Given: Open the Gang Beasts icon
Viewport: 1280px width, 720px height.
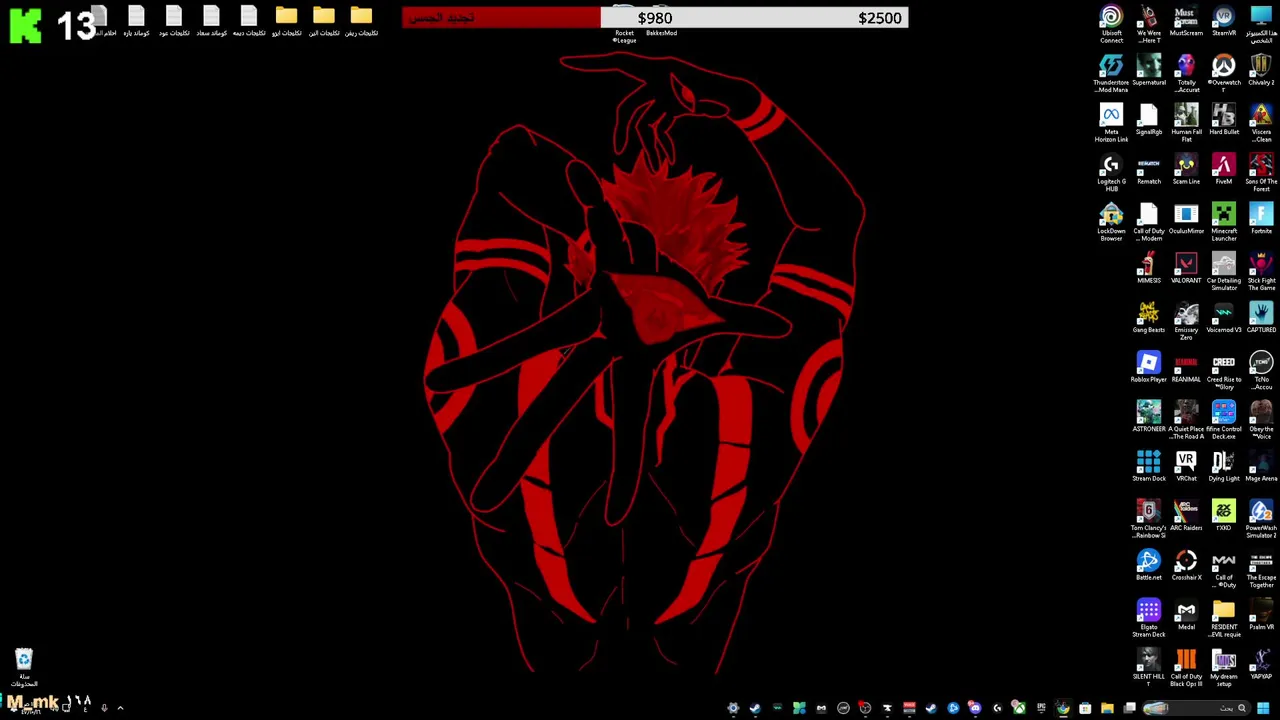Looking at the screenshot, I should (x=1148, y=319).
